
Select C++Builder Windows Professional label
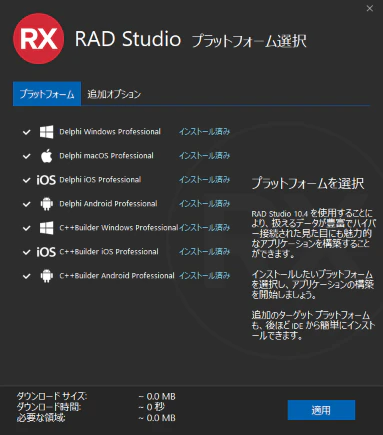point(119,228)
